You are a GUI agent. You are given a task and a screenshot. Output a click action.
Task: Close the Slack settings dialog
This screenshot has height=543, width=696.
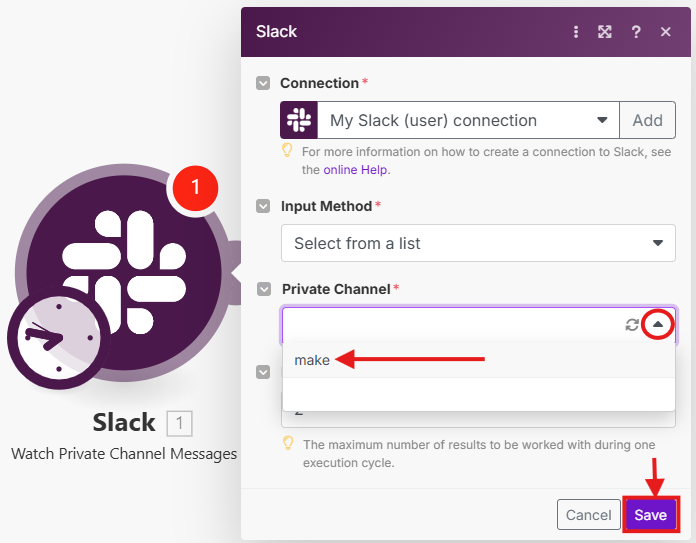tap(666, 32)
